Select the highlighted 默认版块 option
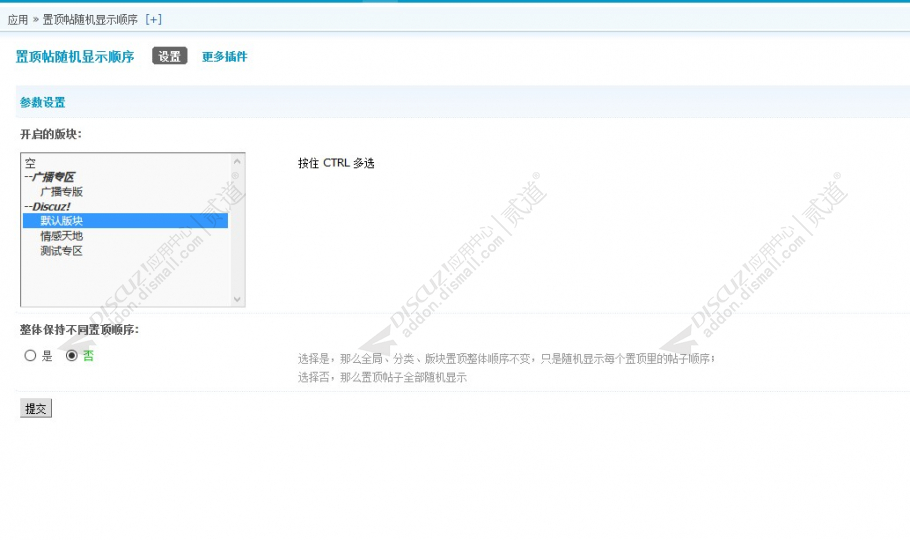 click(125, 221)
